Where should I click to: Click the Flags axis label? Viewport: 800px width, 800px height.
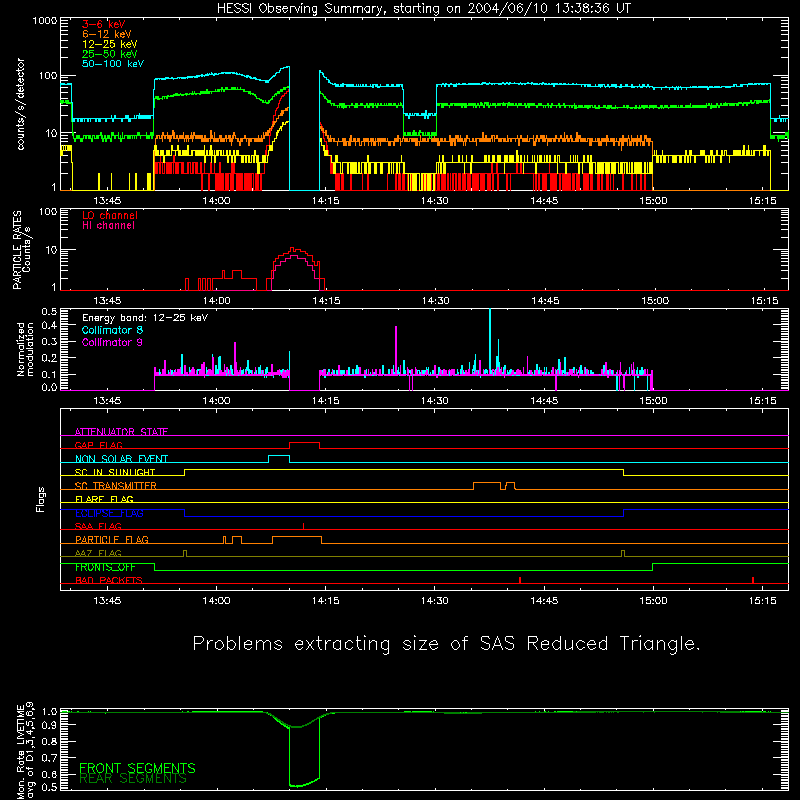tap(40, 499)
